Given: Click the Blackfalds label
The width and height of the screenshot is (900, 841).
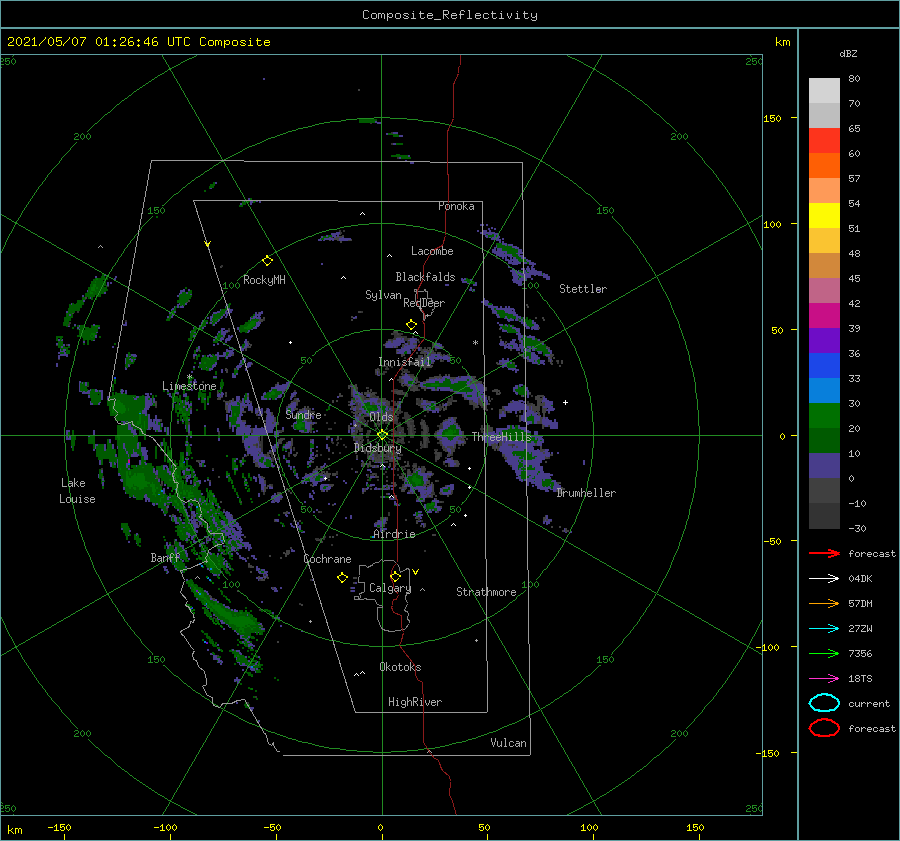Looking at the screenshot, I should (425, 277).
